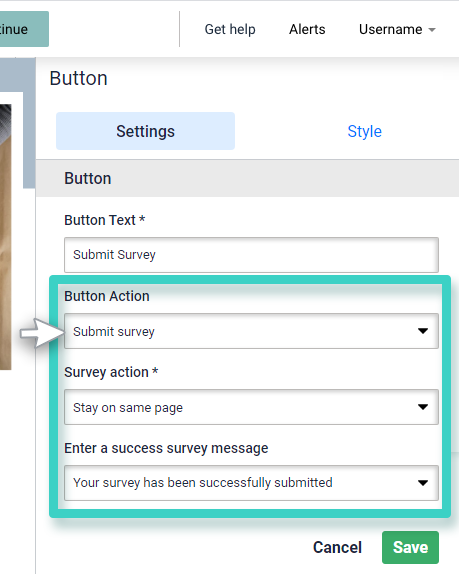Screen dimensions: 459x574
Task: Click the partially visible Continue button
Action: point(24,29)
